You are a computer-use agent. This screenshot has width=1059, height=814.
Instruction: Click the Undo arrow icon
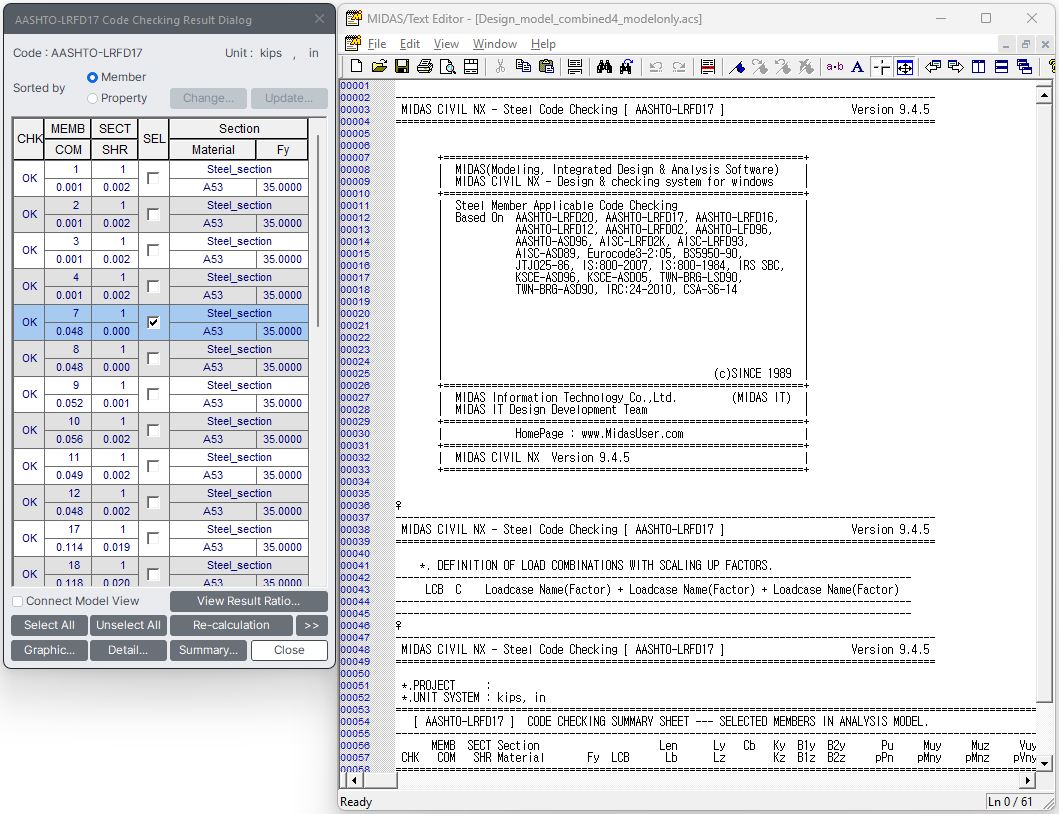656,66
